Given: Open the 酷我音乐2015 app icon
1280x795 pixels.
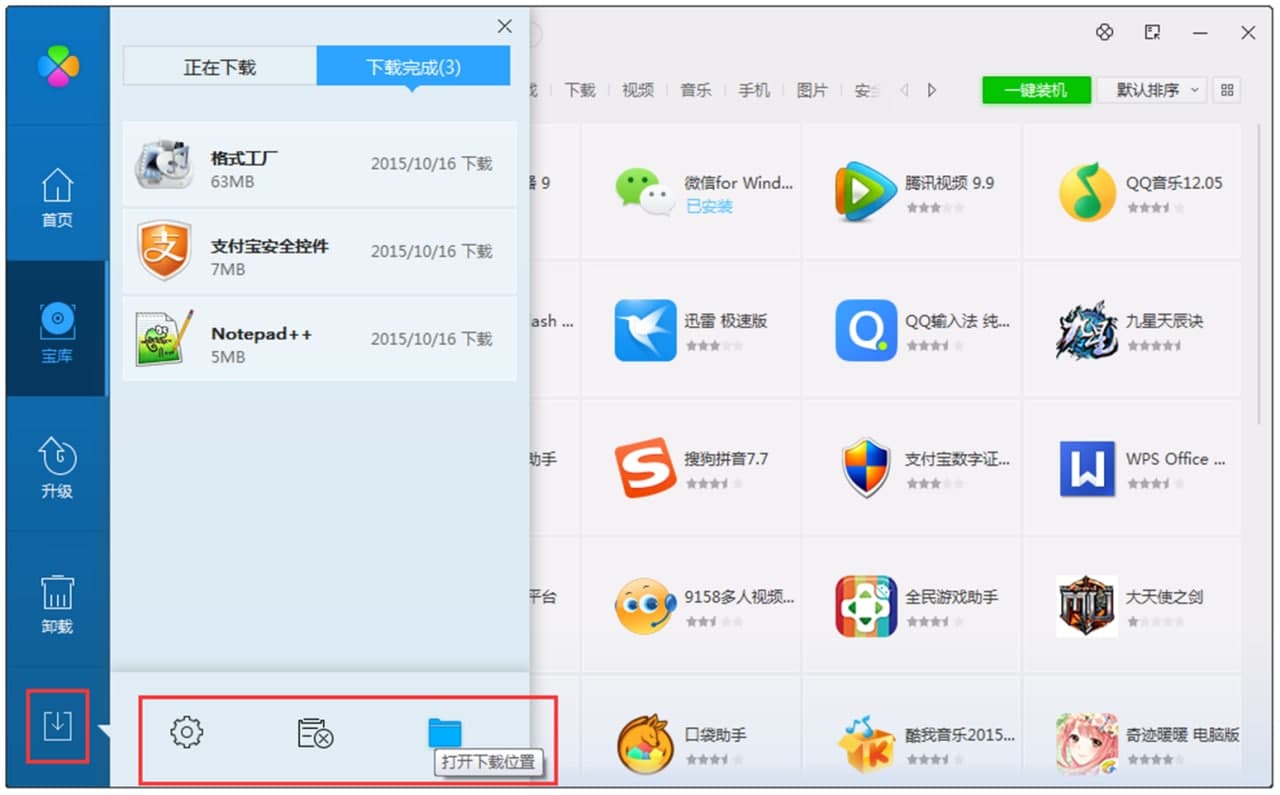Looking at the screenshot, I should click(x=866, y=743).
